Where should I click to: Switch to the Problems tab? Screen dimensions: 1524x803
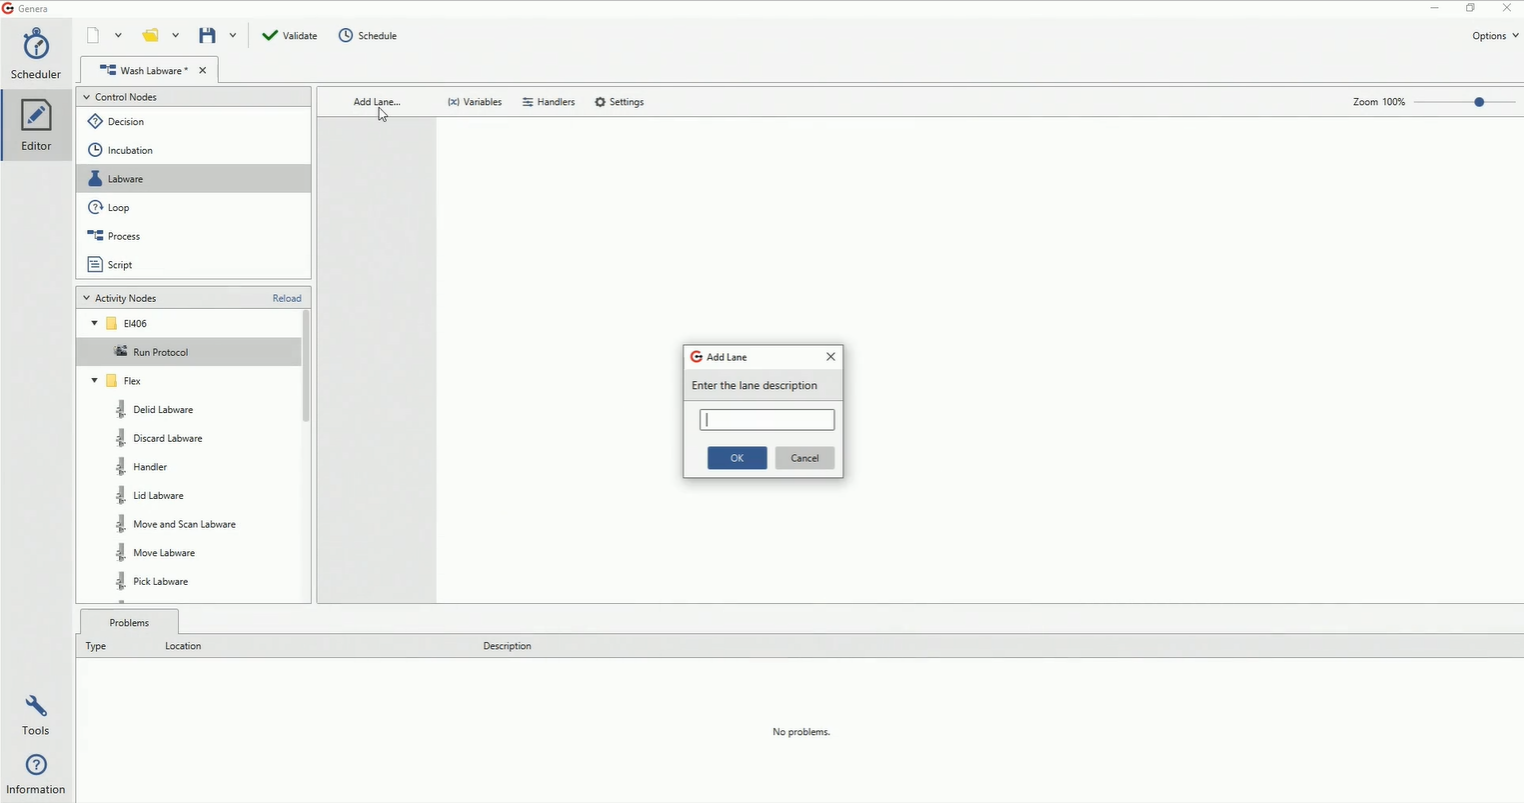[128, 622]
